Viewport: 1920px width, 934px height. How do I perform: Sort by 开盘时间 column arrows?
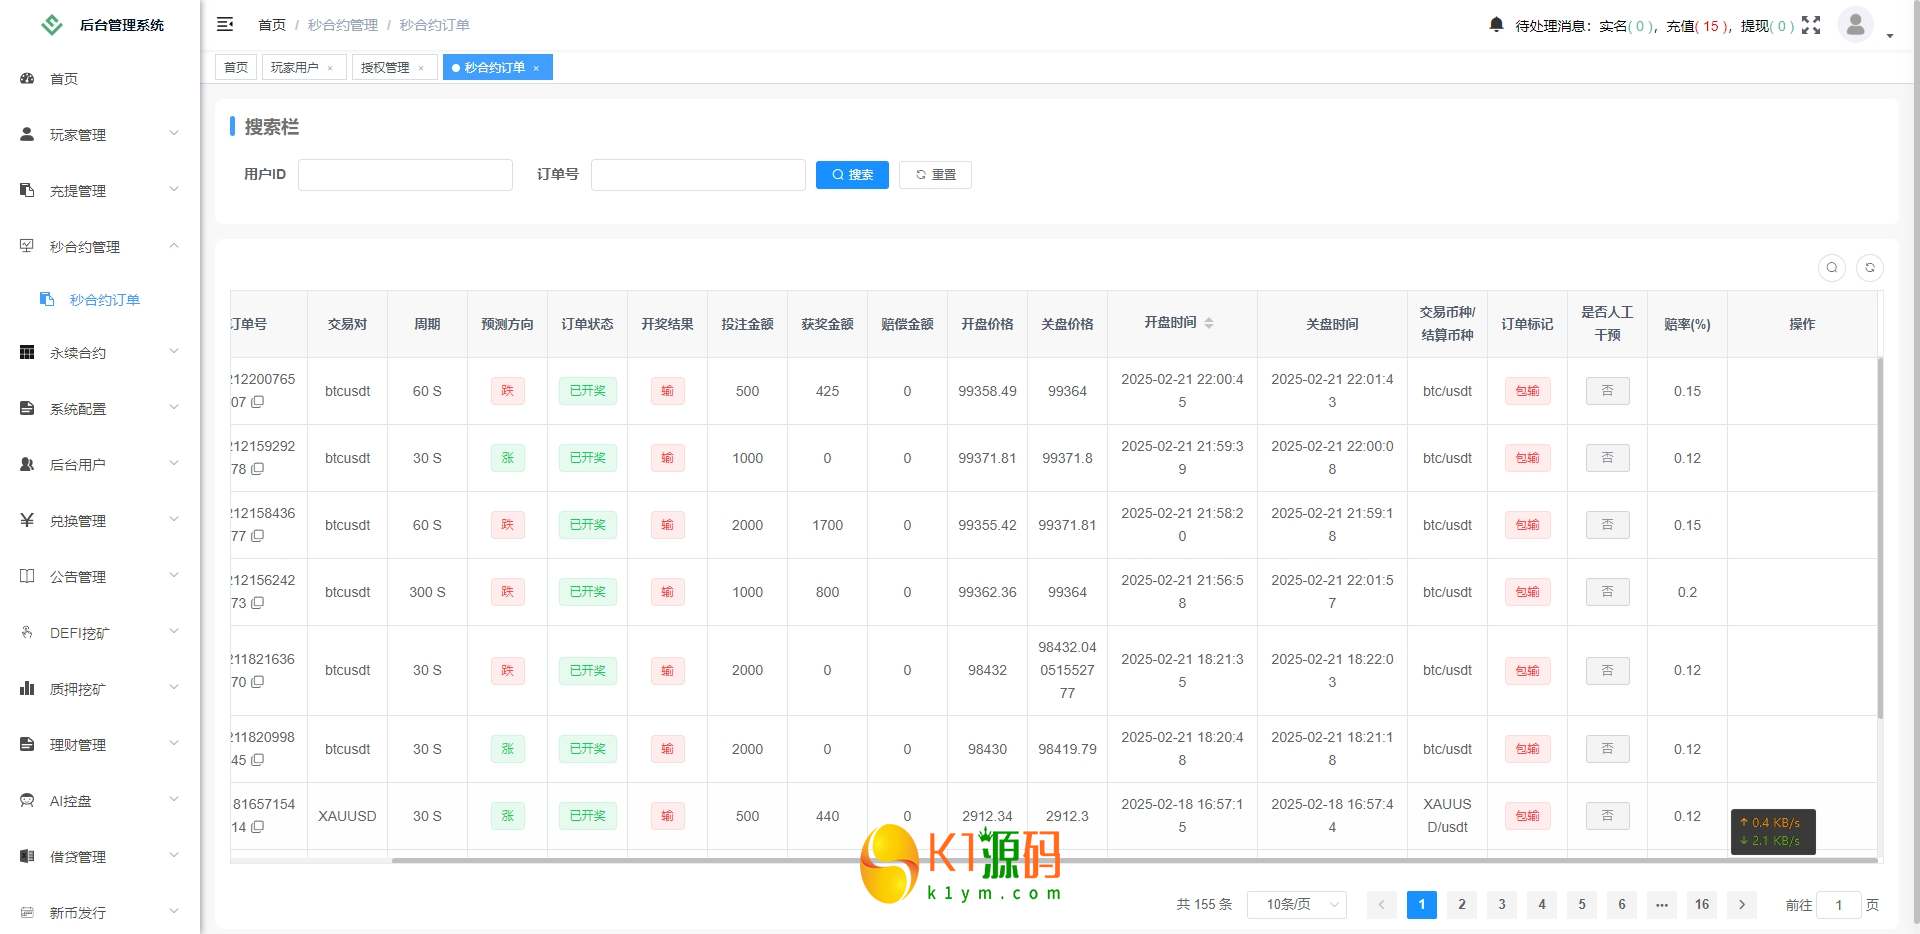point(1209,323)
